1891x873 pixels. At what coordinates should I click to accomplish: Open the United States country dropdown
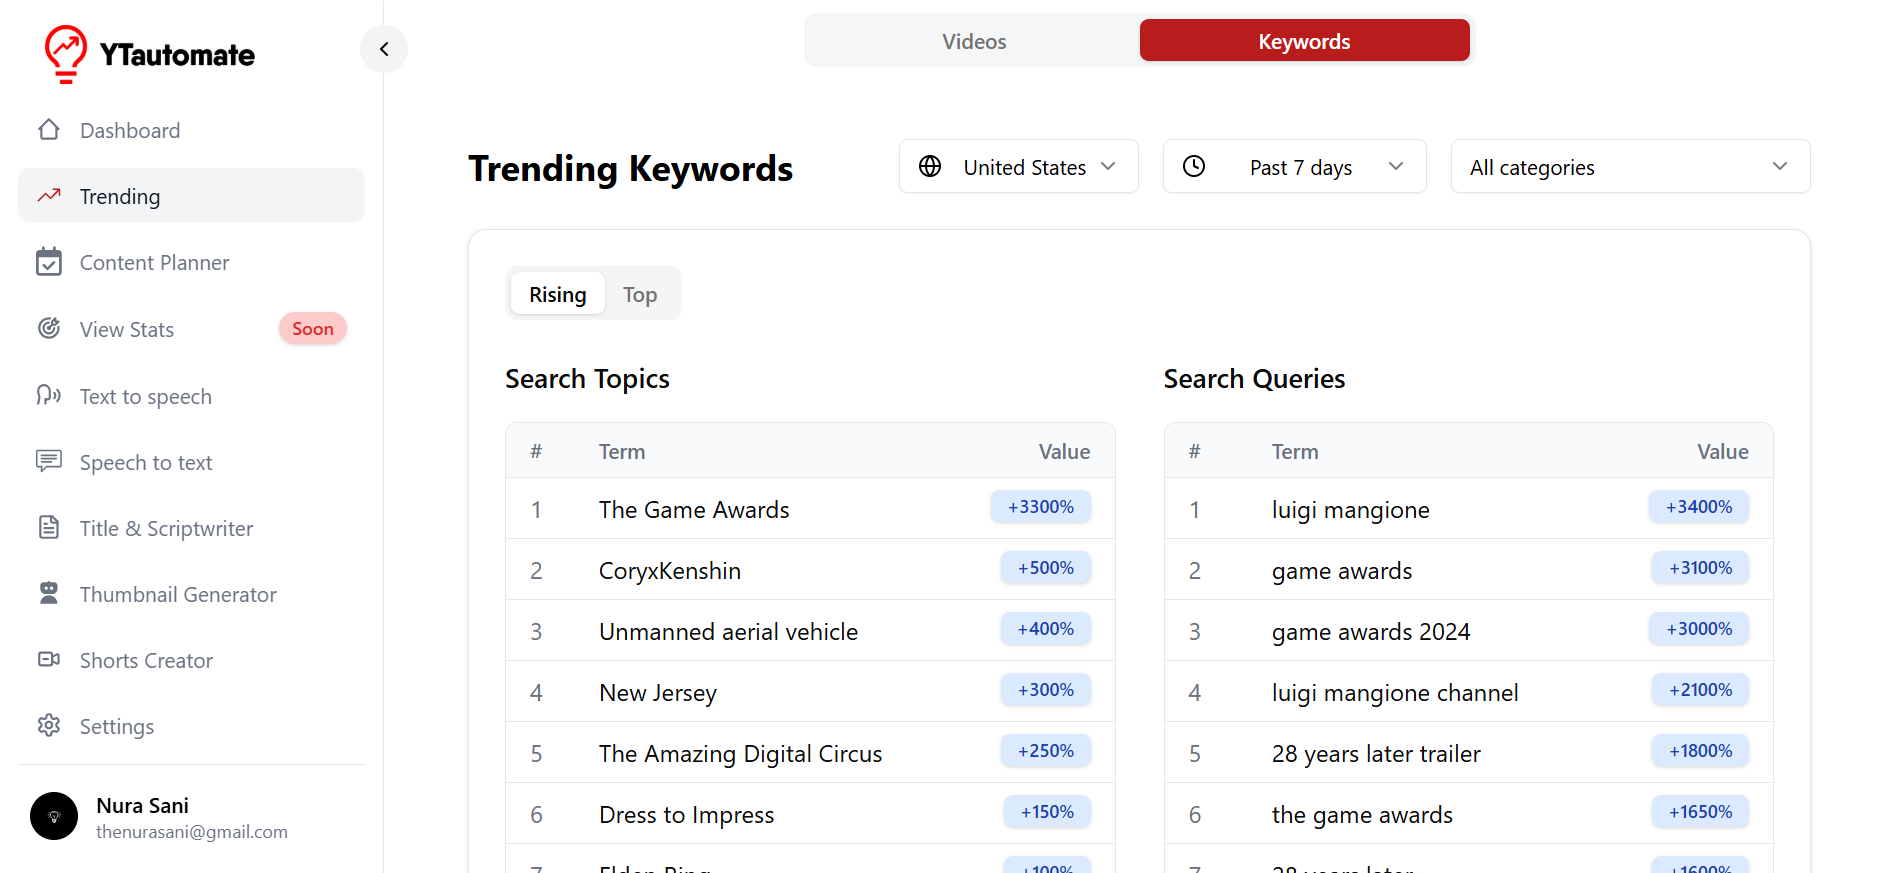[1018, 166]
